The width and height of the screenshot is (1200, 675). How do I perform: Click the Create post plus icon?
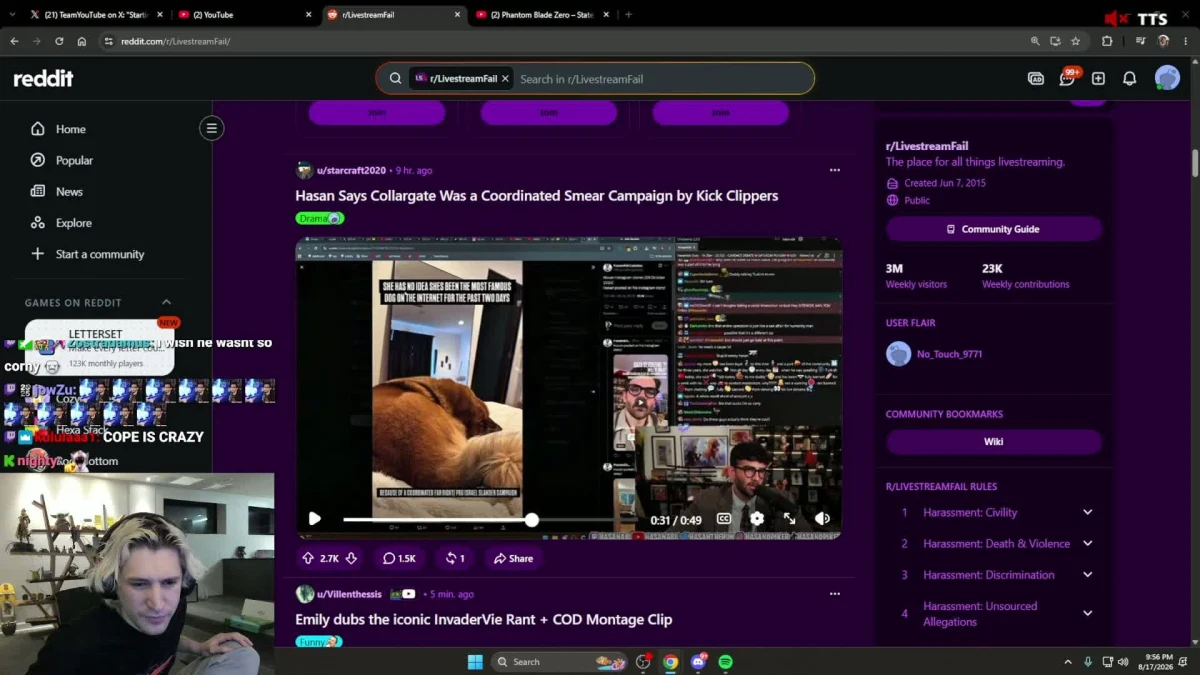click(x=1098, y=78)
